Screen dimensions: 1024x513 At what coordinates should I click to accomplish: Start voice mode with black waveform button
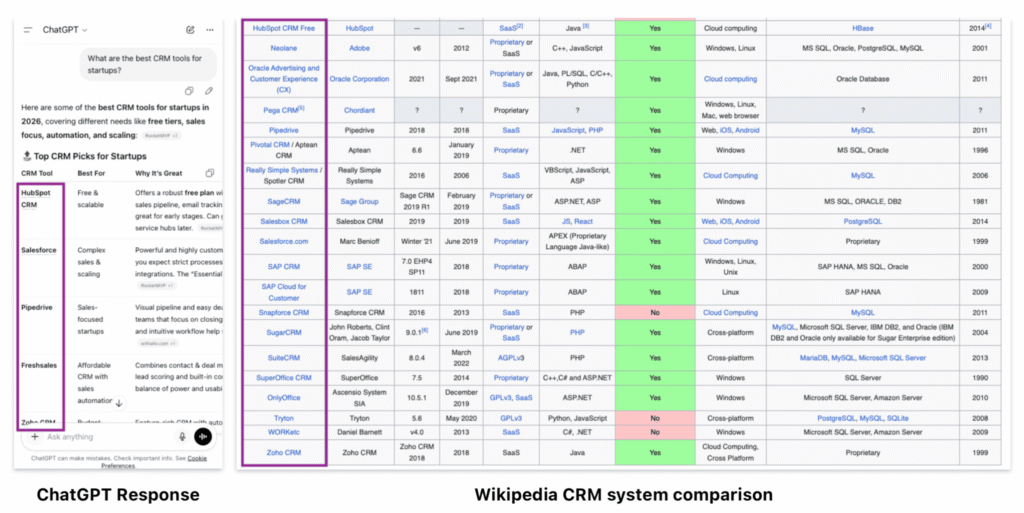202,437
